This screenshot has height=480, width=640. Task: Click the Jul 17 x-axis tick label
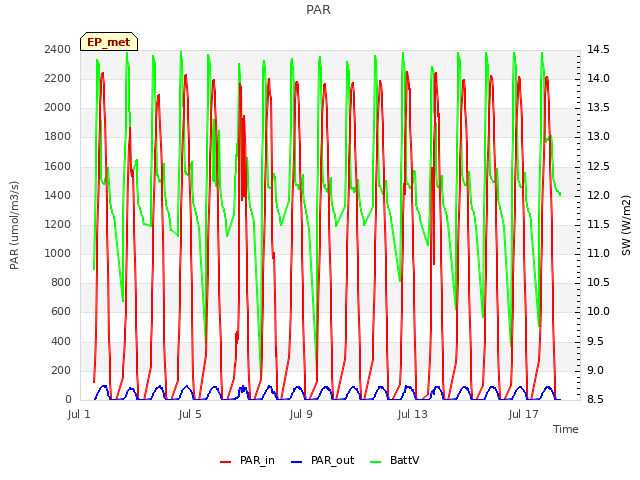click(523, 414)
